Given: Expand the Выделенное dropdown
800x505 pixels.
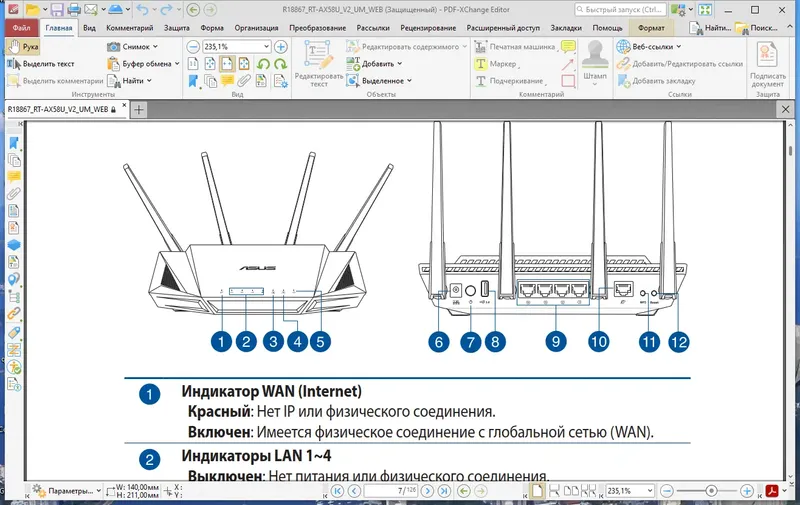Looking at the screenshot, I should pyautogui.click(x=379, y=81).
